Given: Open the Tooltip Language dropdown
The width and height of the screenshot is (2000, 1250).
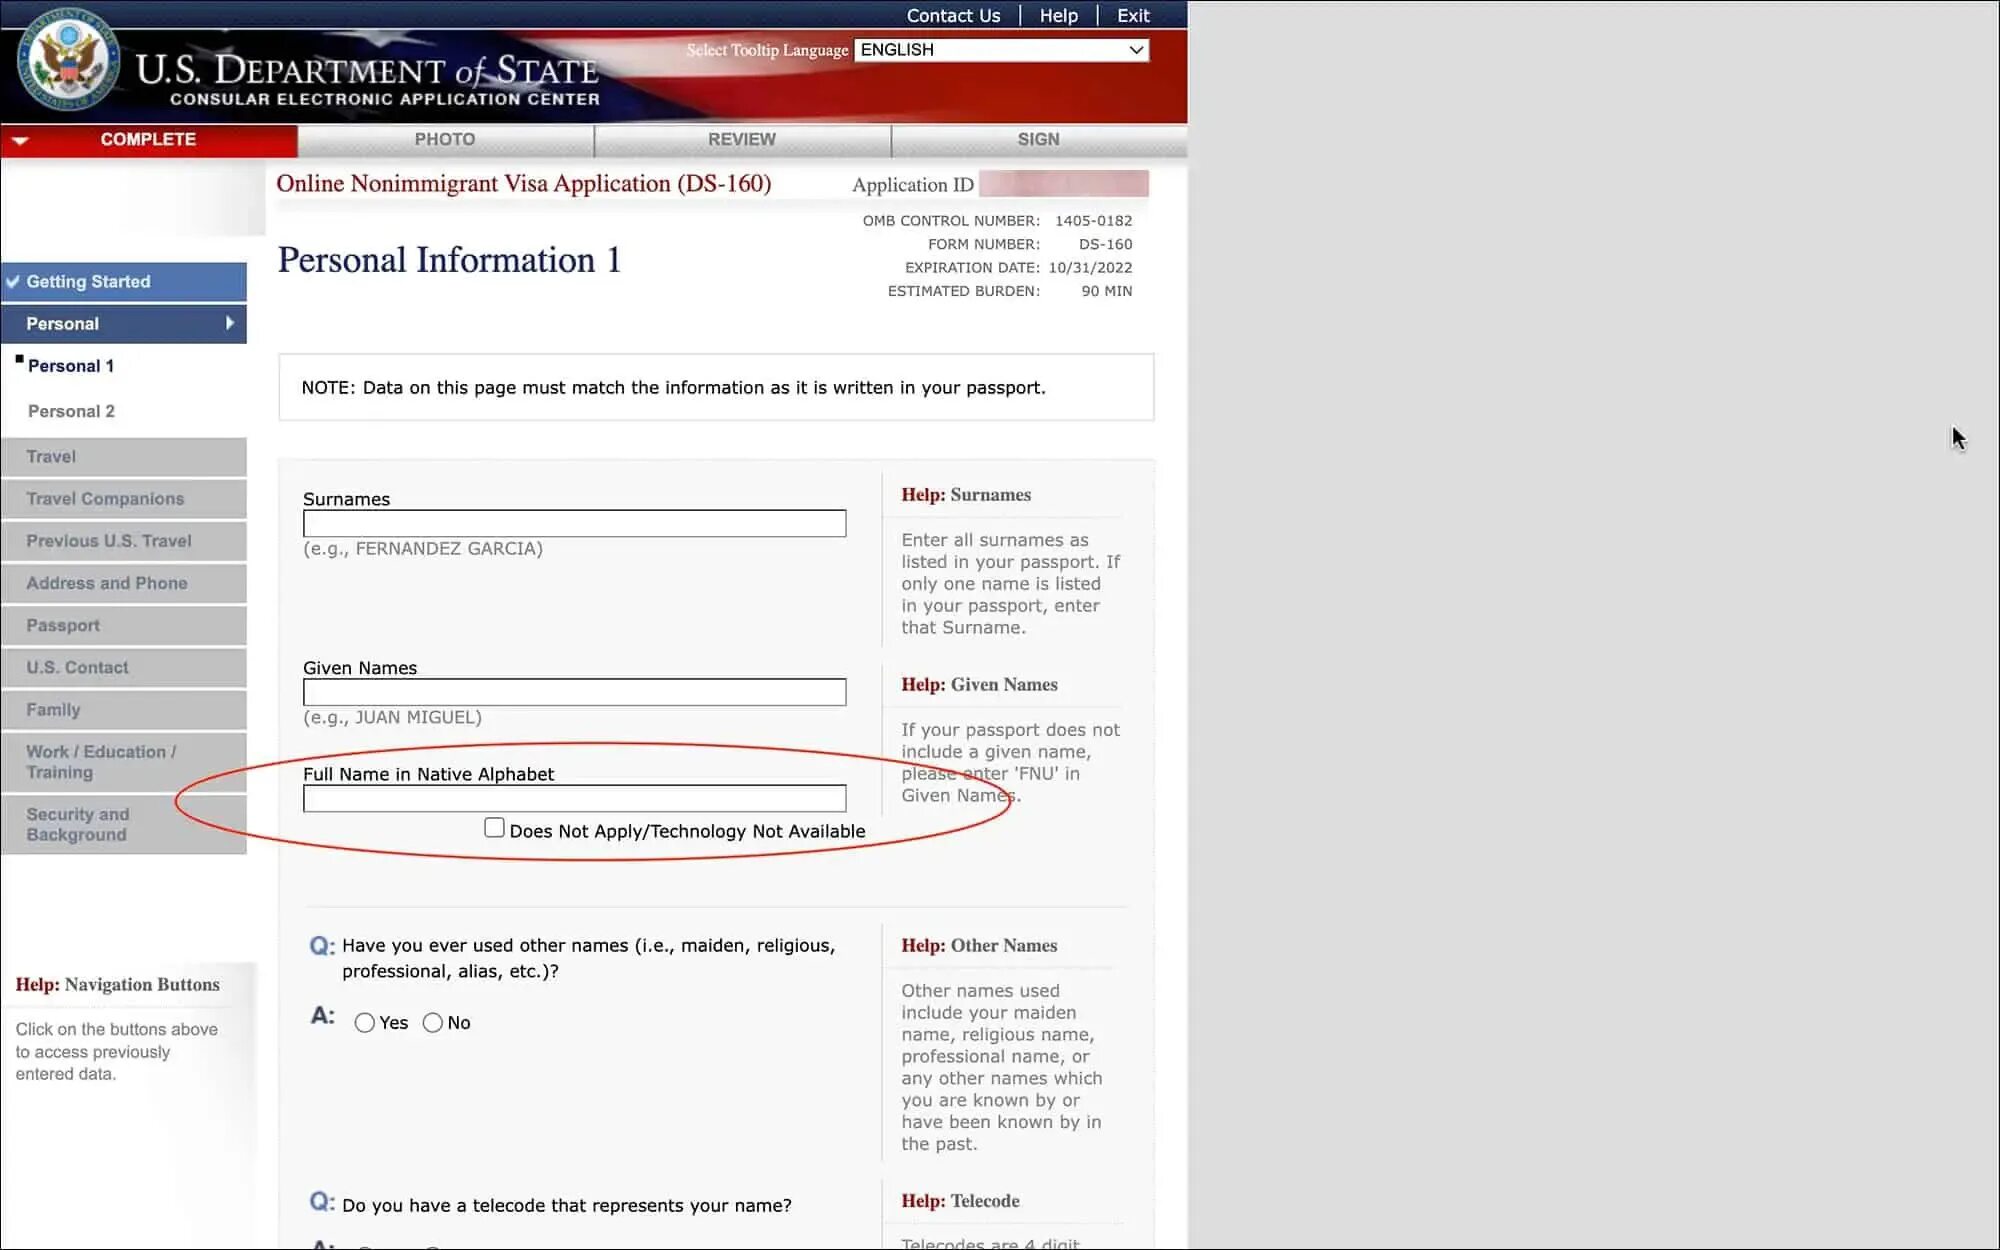Looking at the screenshot, I should 1001,50.
